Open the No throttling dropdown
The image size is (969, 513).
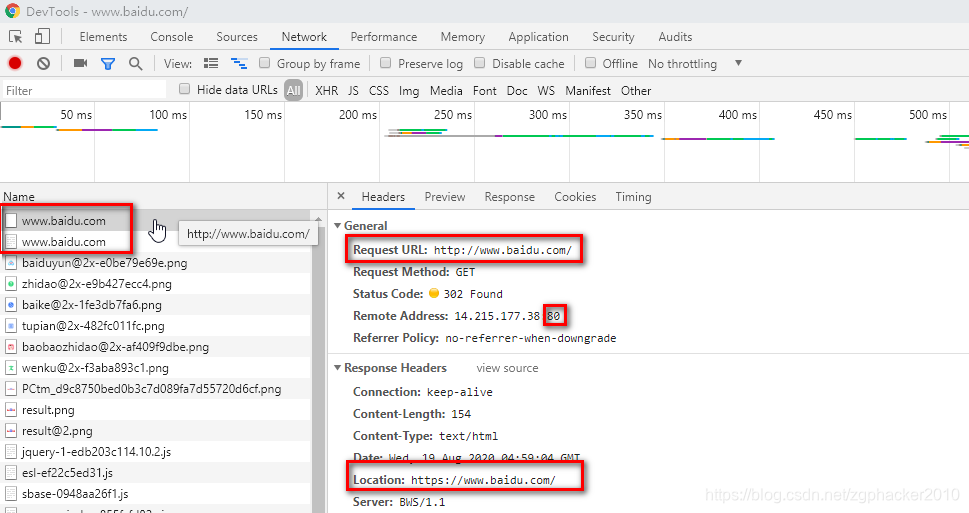pyautogui.click(x=695, y=64)
